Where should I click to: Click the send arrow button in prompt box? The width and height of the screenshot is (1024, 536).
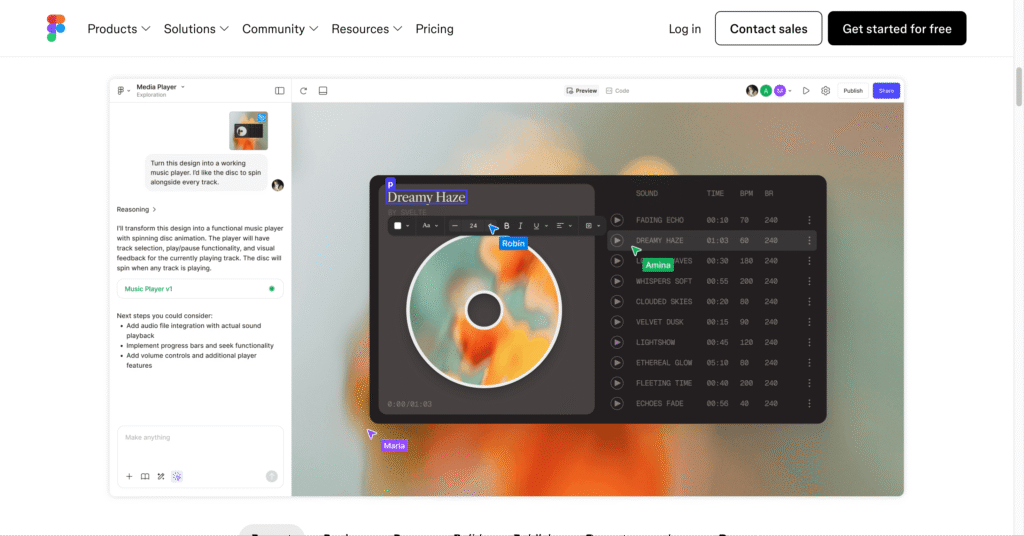point(272,477)
